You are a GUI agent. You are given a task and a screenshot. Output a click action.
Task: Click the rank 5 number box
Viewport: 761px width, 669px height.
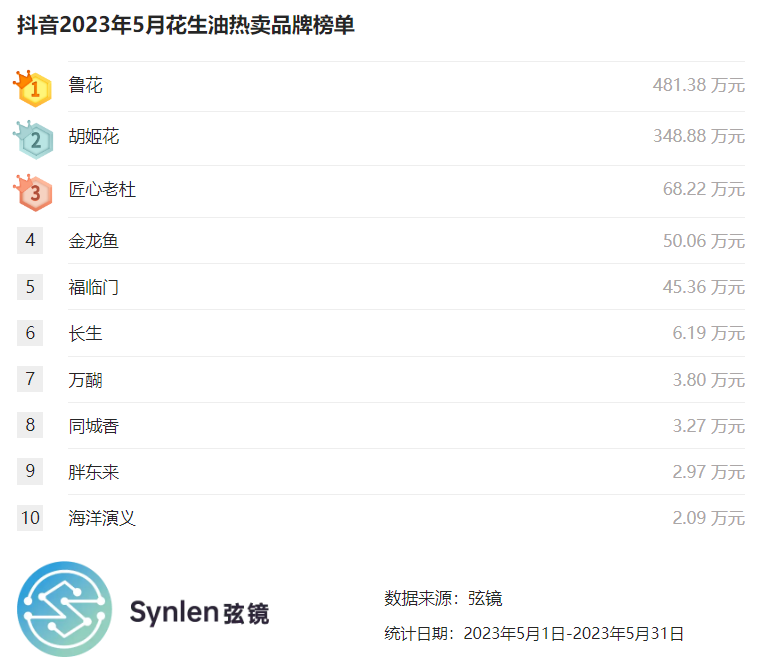click(30, 287)
